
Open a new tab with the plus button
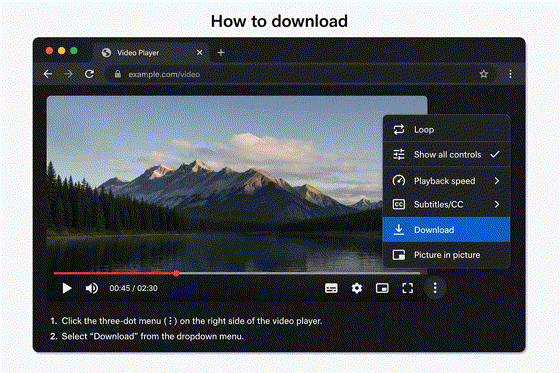pyautogui.click(x=221, y=53)
